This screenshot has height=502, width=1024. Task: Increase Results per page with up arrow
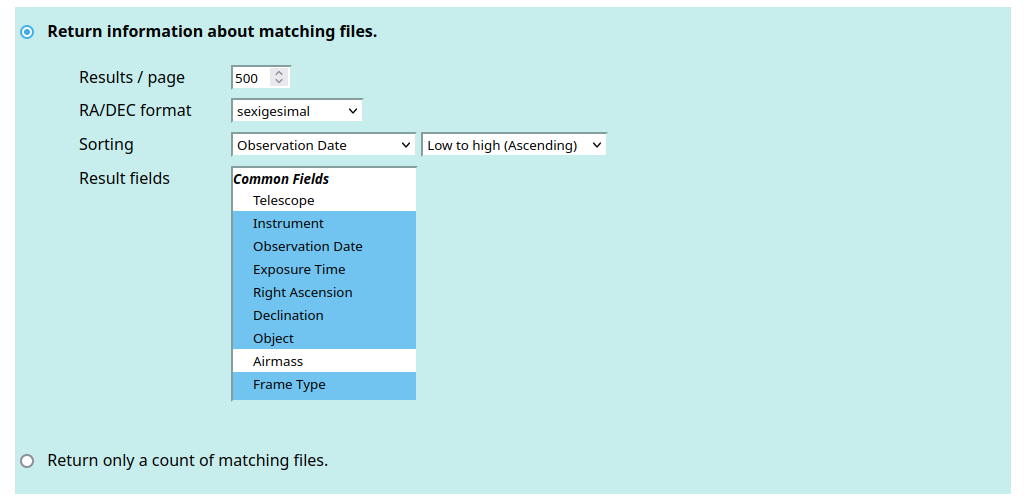pyautogui.click(x=280, y=74)
